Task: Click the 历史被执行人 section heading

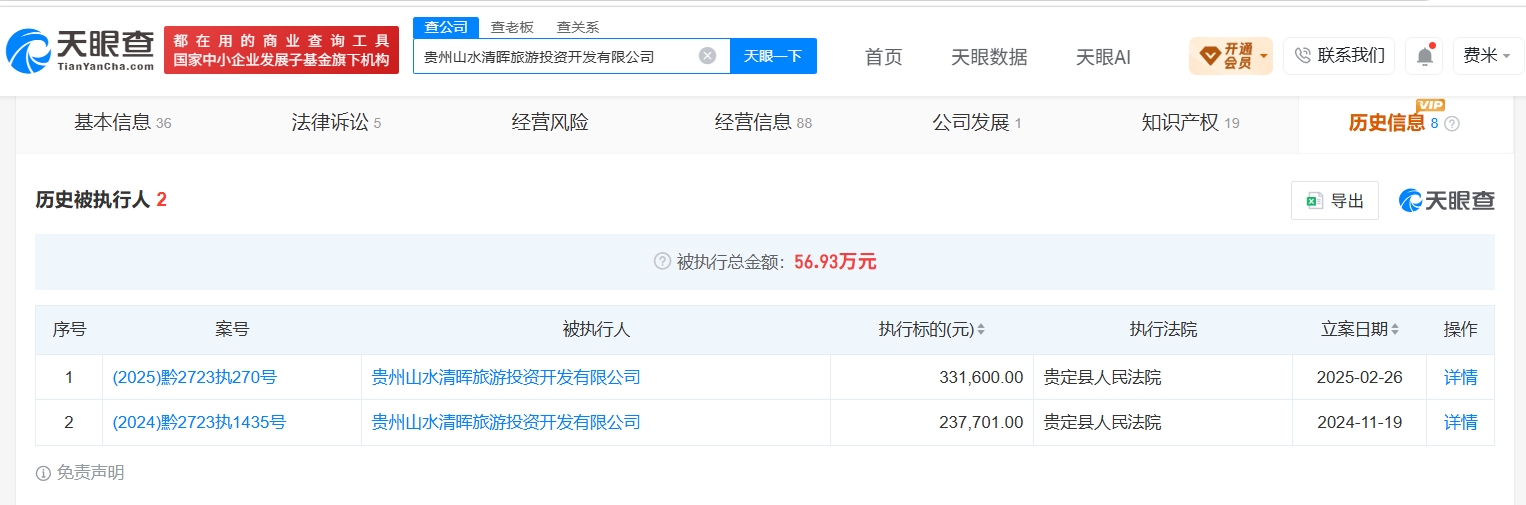Action: (x=93, y=200)
